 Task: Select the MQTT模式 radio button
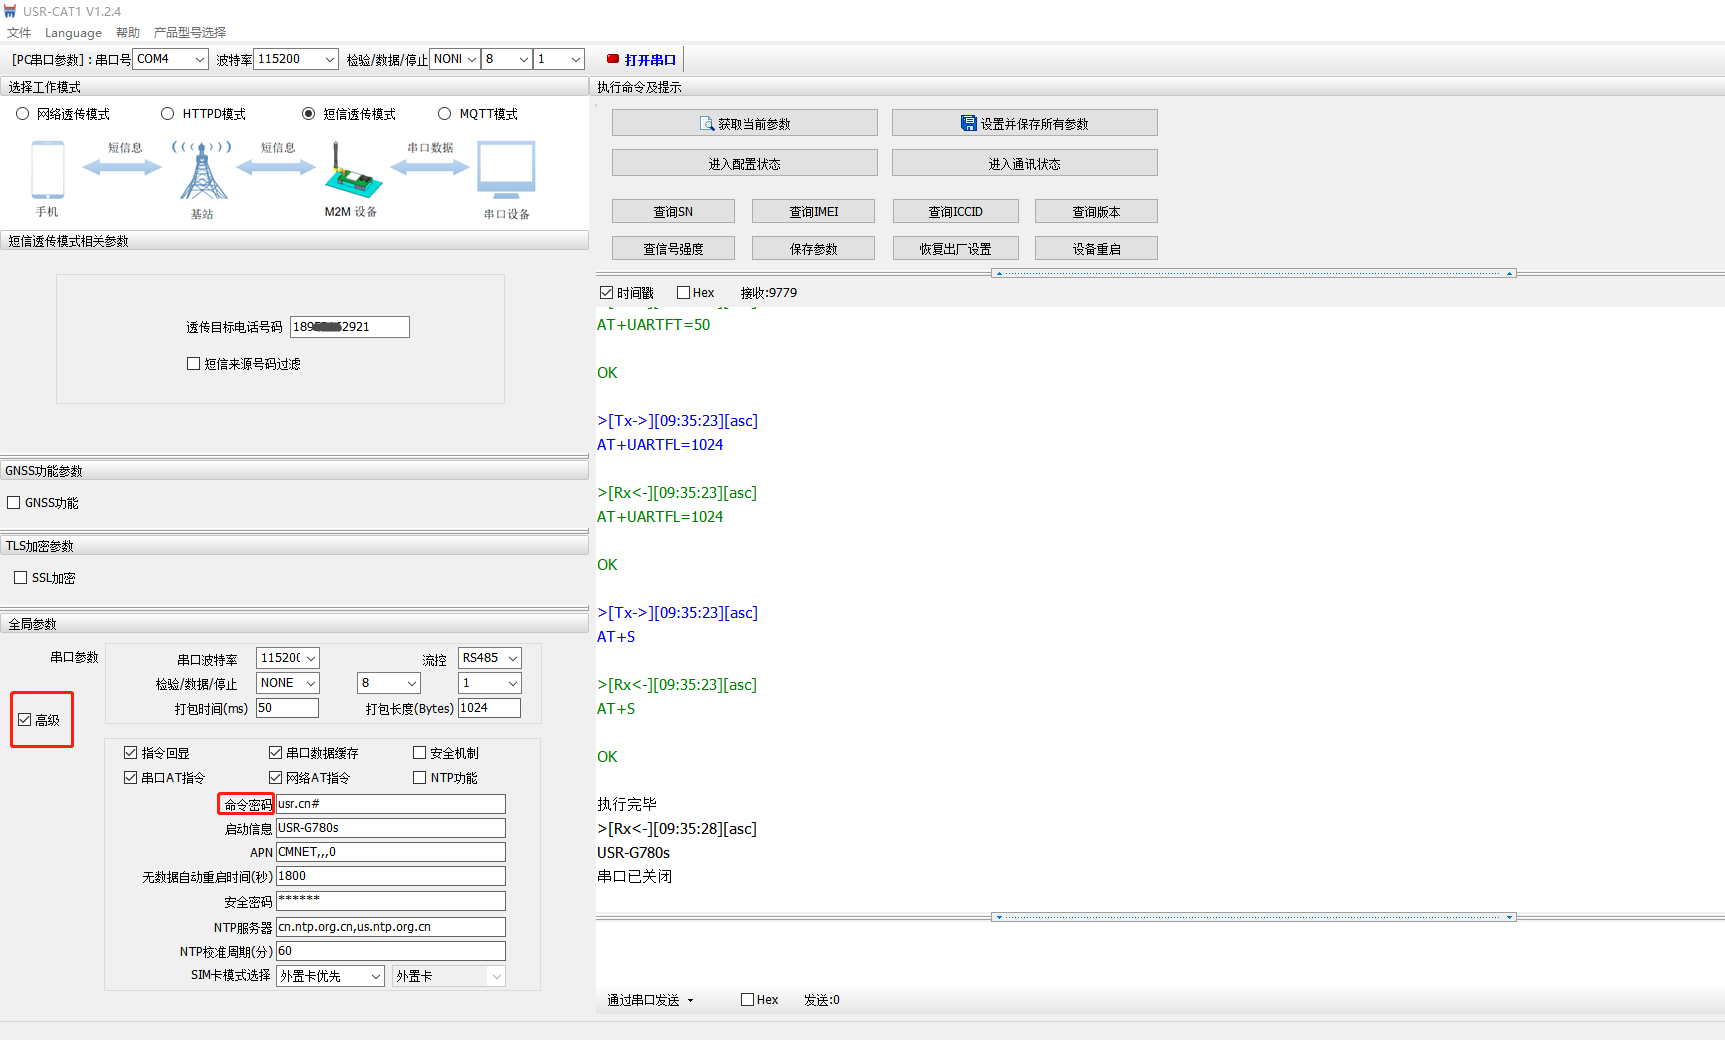tap(445, 114)
